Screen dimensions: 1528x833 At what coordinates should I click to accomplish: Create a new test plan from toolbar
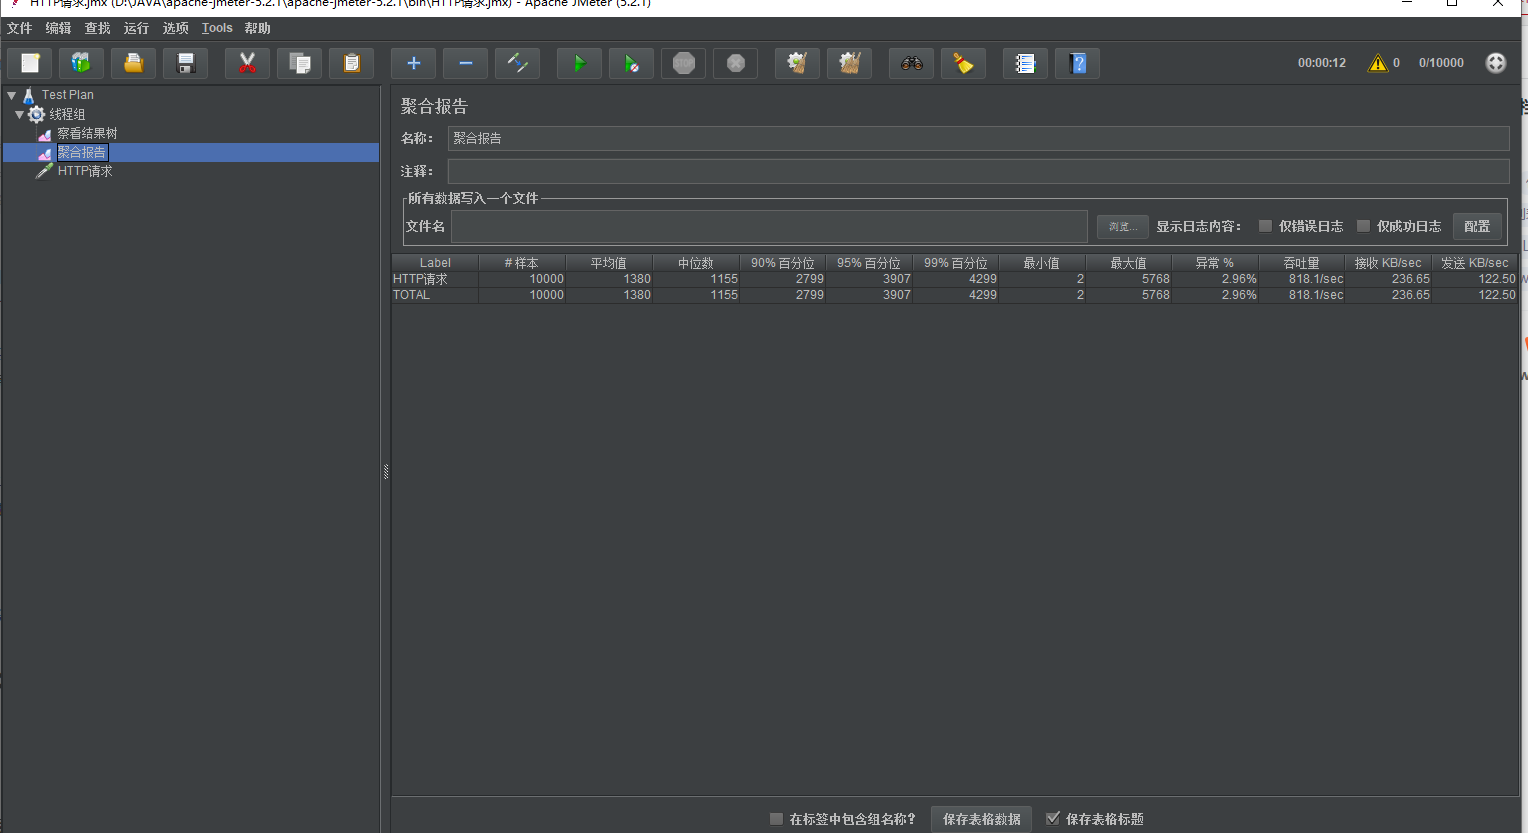coord(30,63)
